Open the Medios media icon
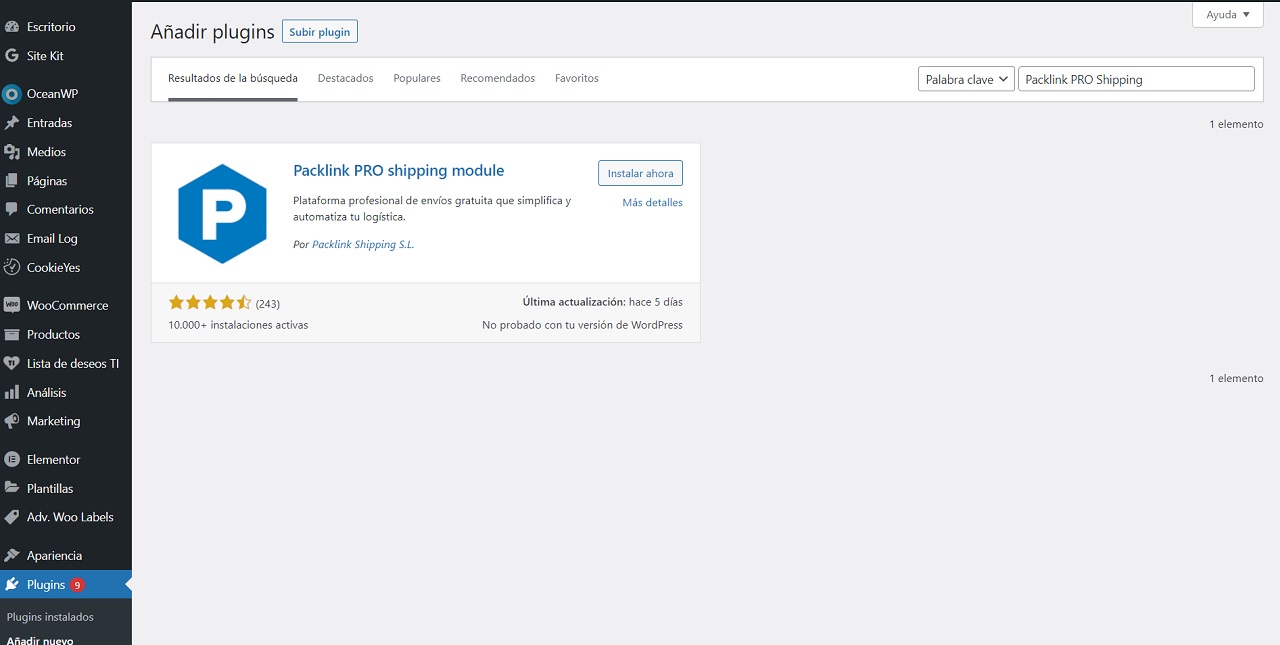Viewport: 1280px width, 645px height. (12, 152)
